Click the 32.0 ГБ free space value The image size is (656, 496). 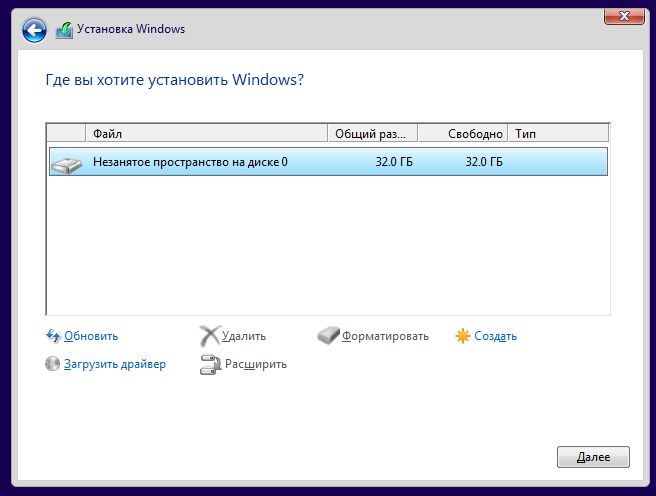point(484,162)
